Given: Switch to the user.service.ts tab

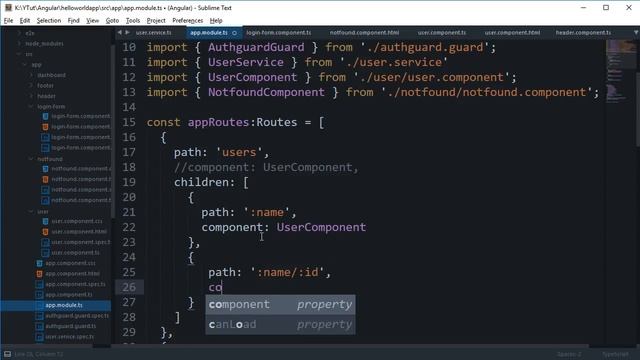Looking at the screenshot, I should [153, 32].
